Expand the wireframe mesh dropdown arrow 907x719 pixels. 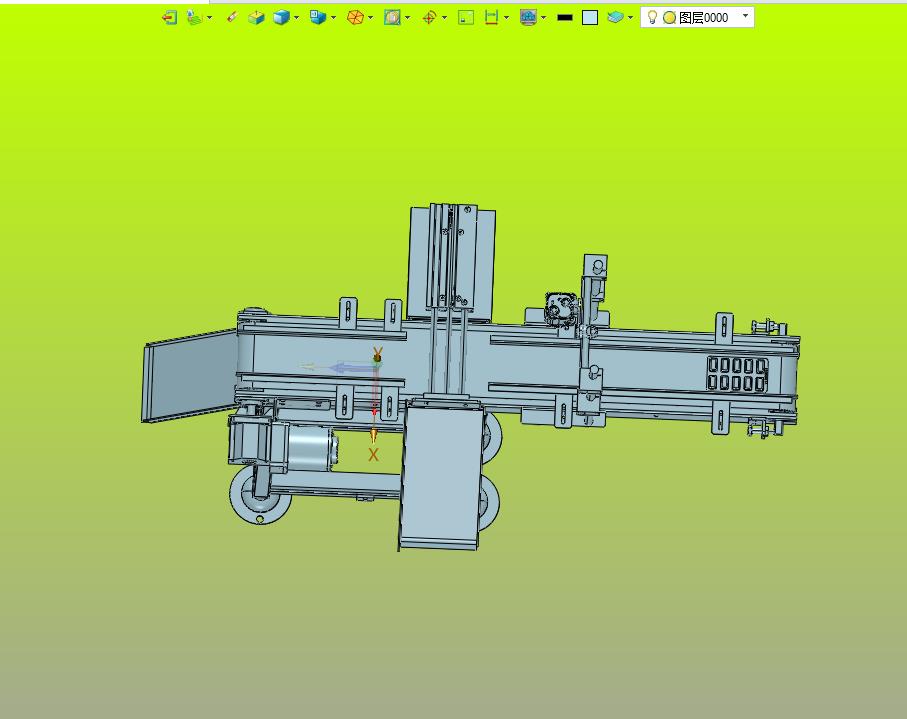click(x=371, y=18)
